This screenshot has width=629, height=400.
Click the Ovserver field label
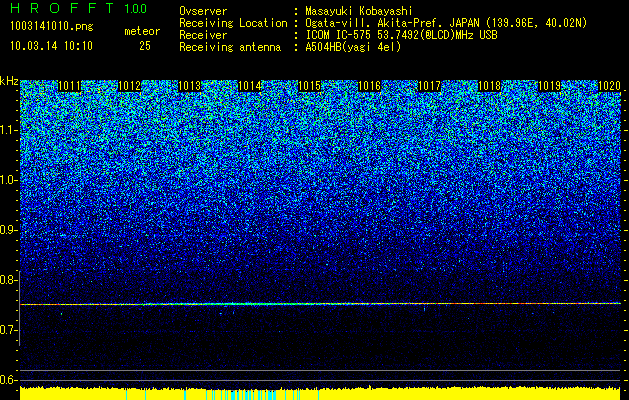[203, 11]
